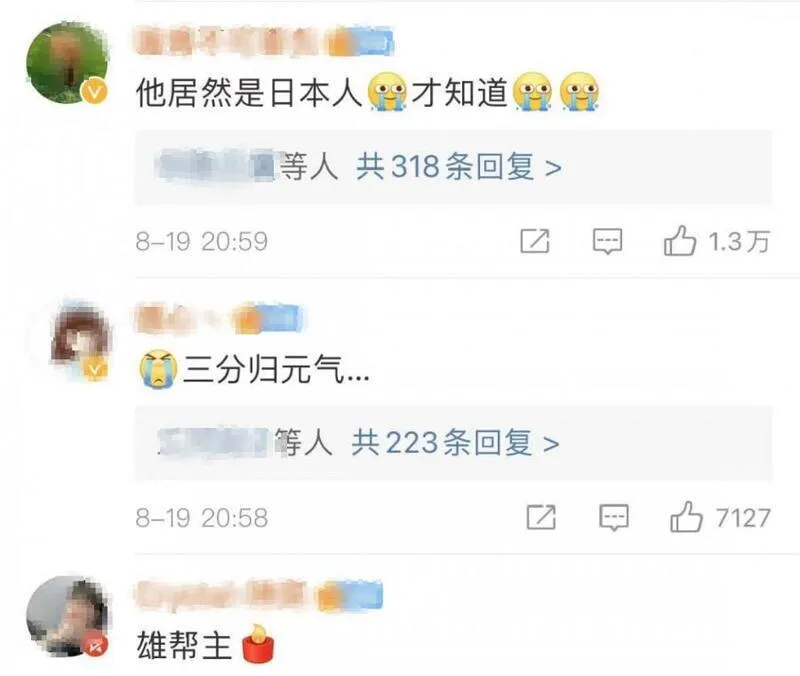The width and height of the screenshot is (800, 676).
Task: Repost the comment posted at 20:58
Action: [541, 517]
